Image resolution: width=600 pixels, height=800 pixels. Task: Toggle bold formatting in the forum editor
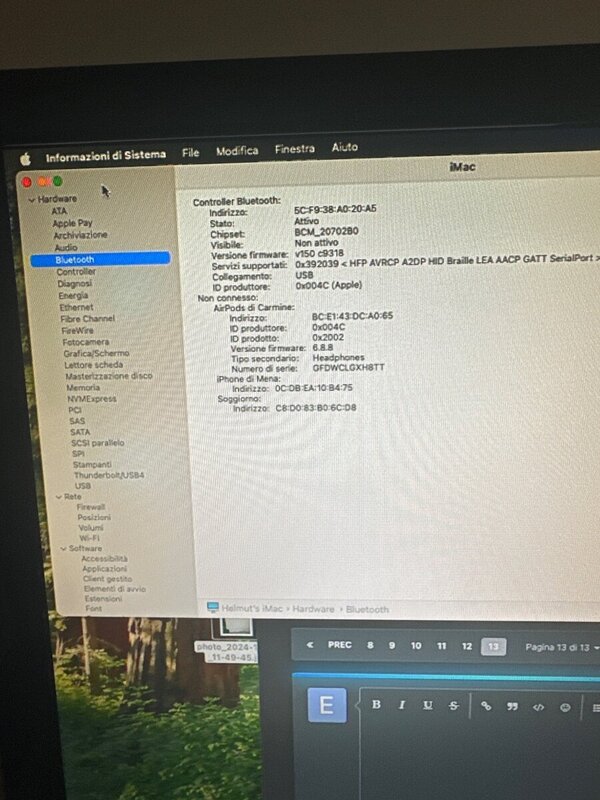(377, 705)
